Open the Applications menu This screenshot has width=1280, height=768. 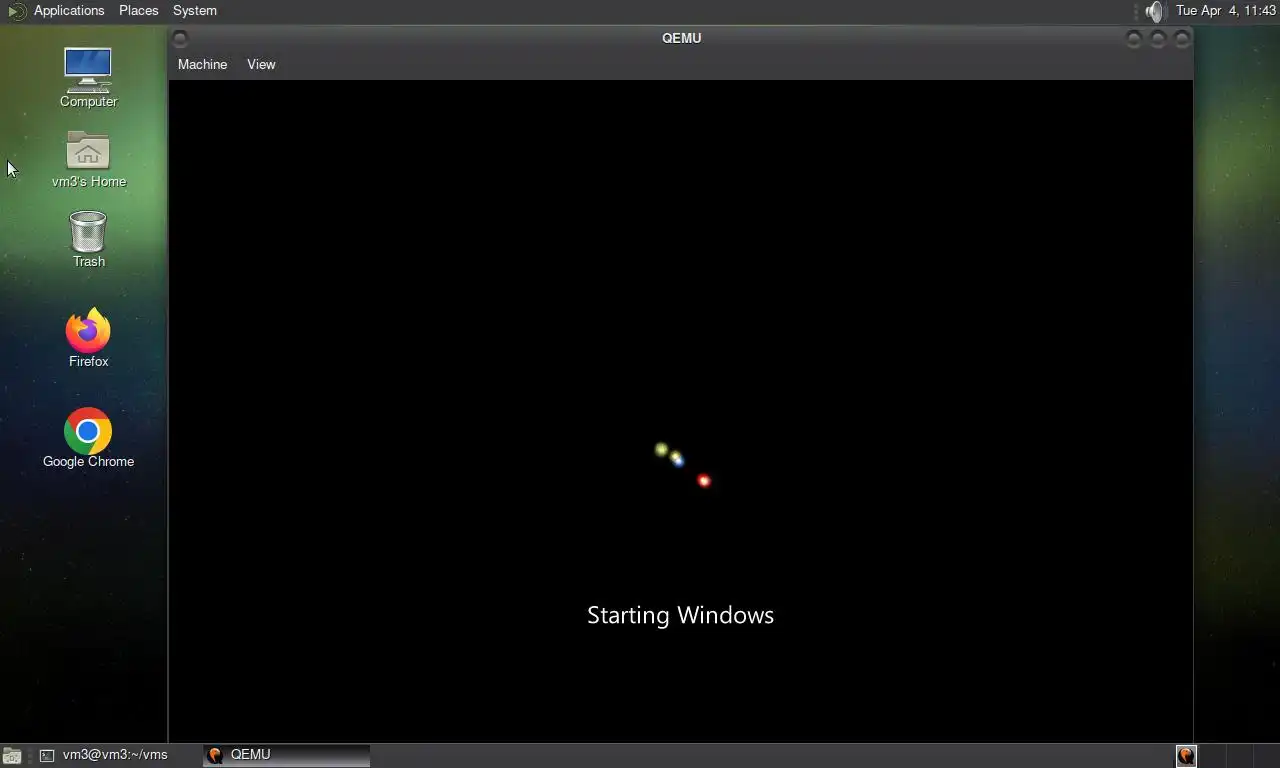click(x=69, y=10)
